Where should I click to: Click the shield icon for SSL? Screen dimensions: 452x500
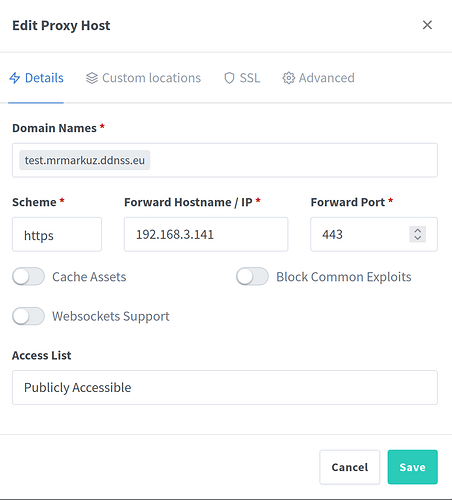coord(229,78)
